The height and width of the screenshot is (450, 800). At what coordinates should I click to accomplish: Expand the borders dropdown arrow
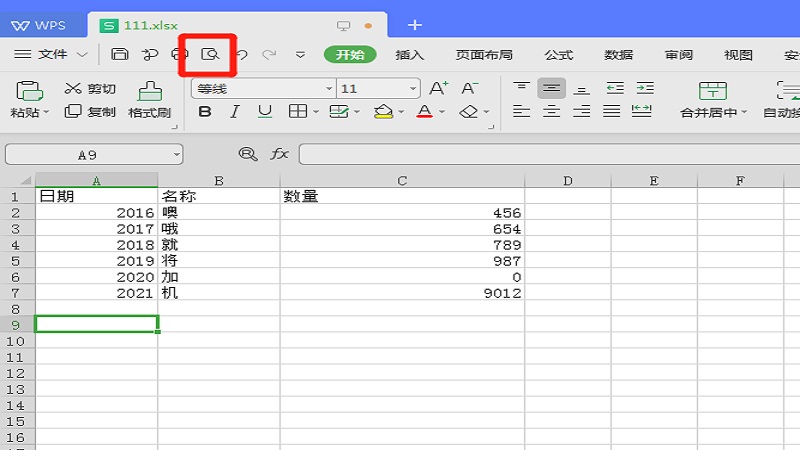(x=316, y=112)
